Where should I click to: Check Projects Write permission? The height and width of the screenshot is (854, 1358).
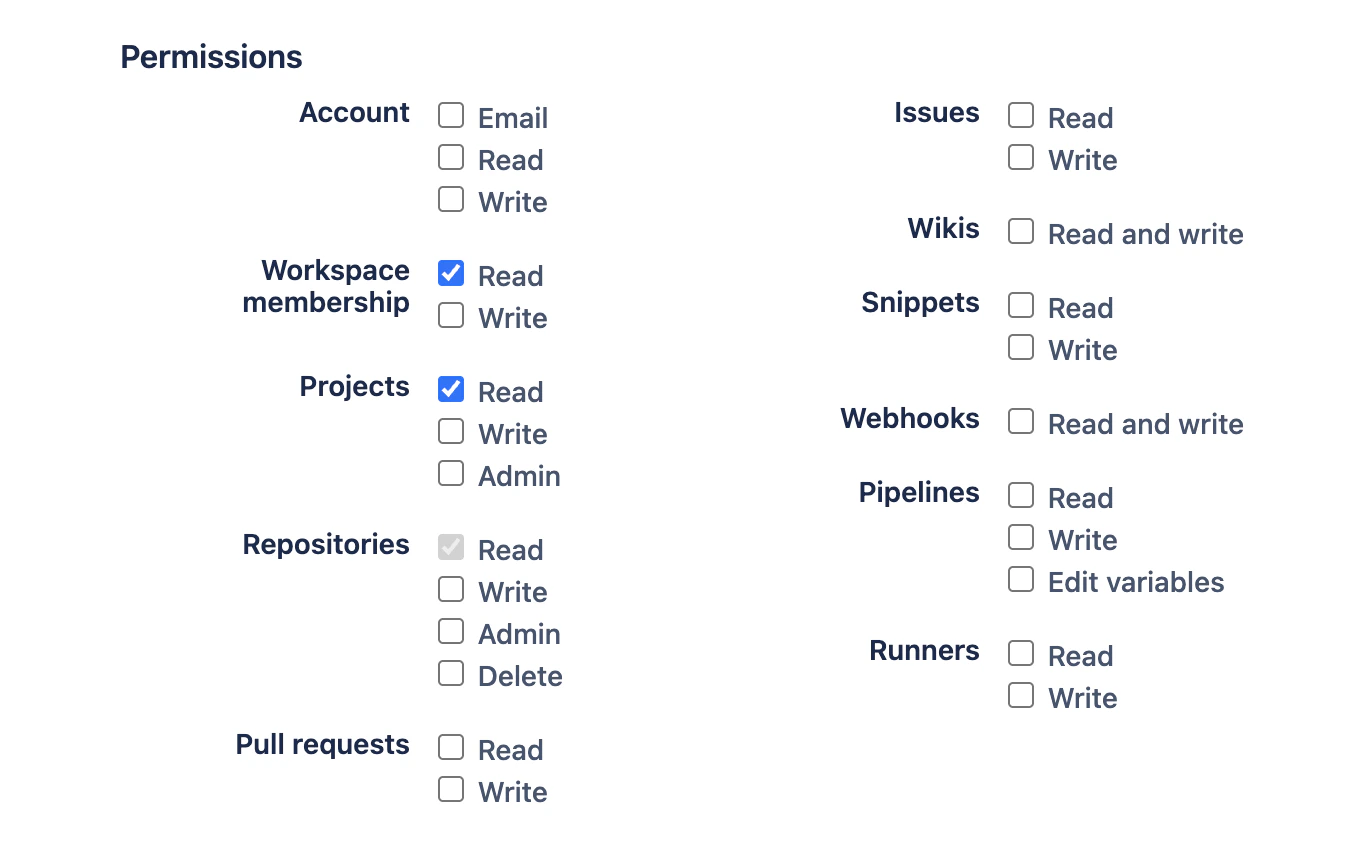pos(451,431)
